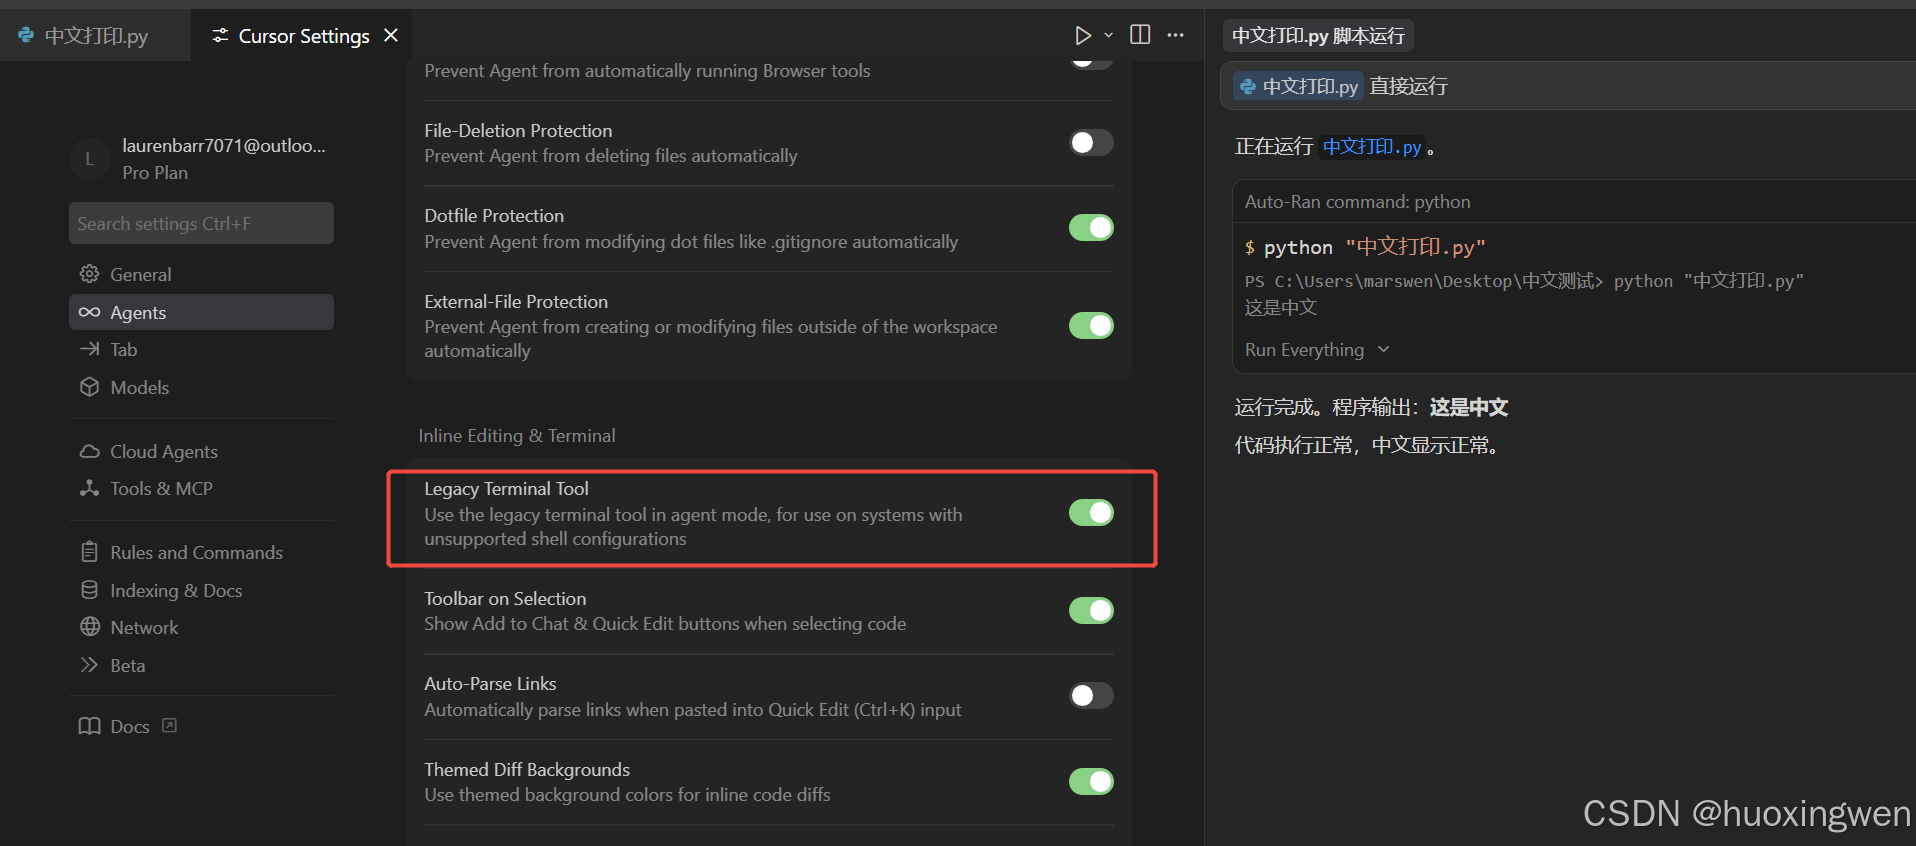Click the Rules and Commands clipboard icon
This screenshot has width=1916, height=846.
tap(89, 552)
